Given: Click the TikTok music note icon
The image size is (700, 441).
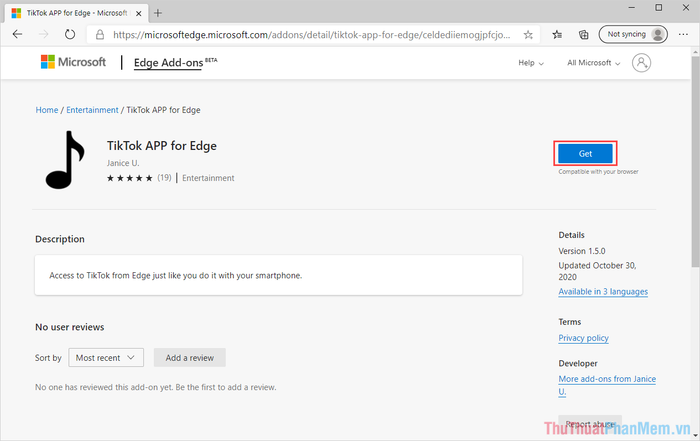Looking at the screenshot, I should [x=65, y=160].
